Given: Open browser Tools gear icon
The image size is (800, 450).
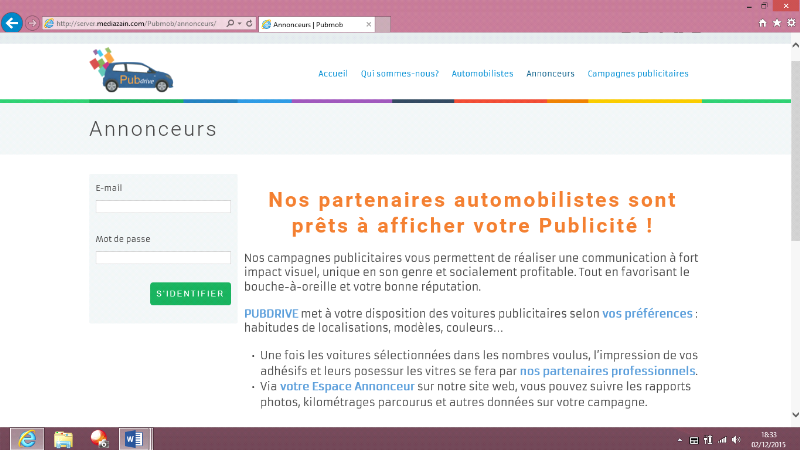Looking at the screenshot, I should pos(791,23).
